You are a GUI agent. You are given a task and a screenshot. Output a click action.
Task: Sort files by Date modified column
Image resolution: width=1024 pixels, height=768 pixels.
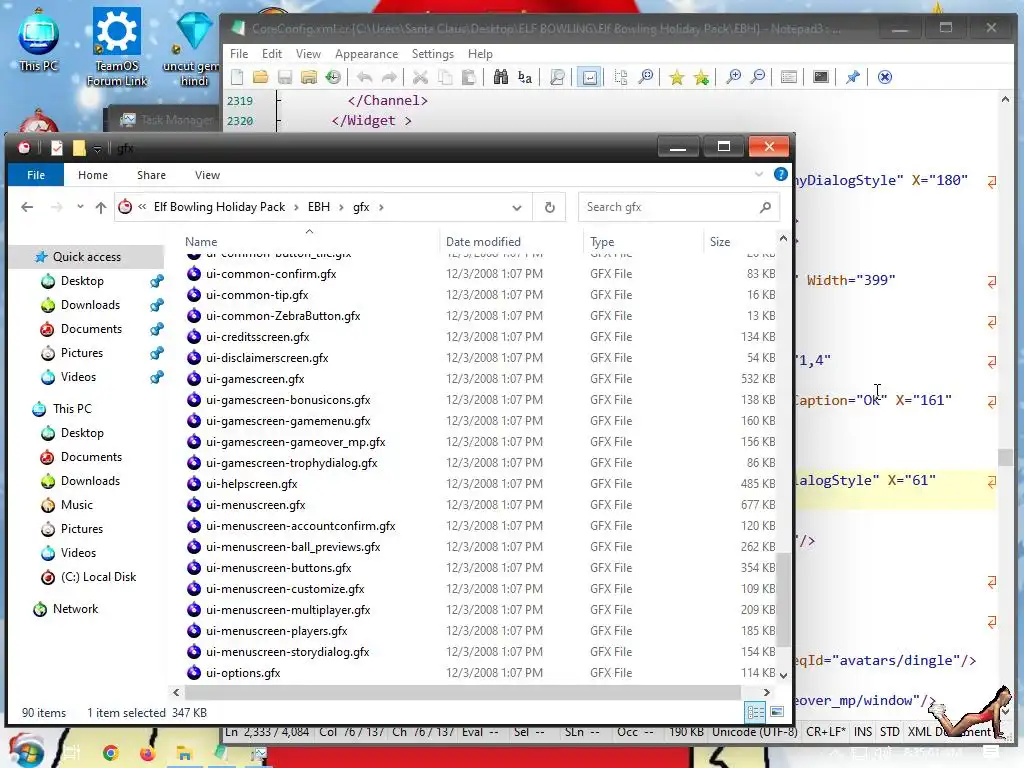[483, 242]
